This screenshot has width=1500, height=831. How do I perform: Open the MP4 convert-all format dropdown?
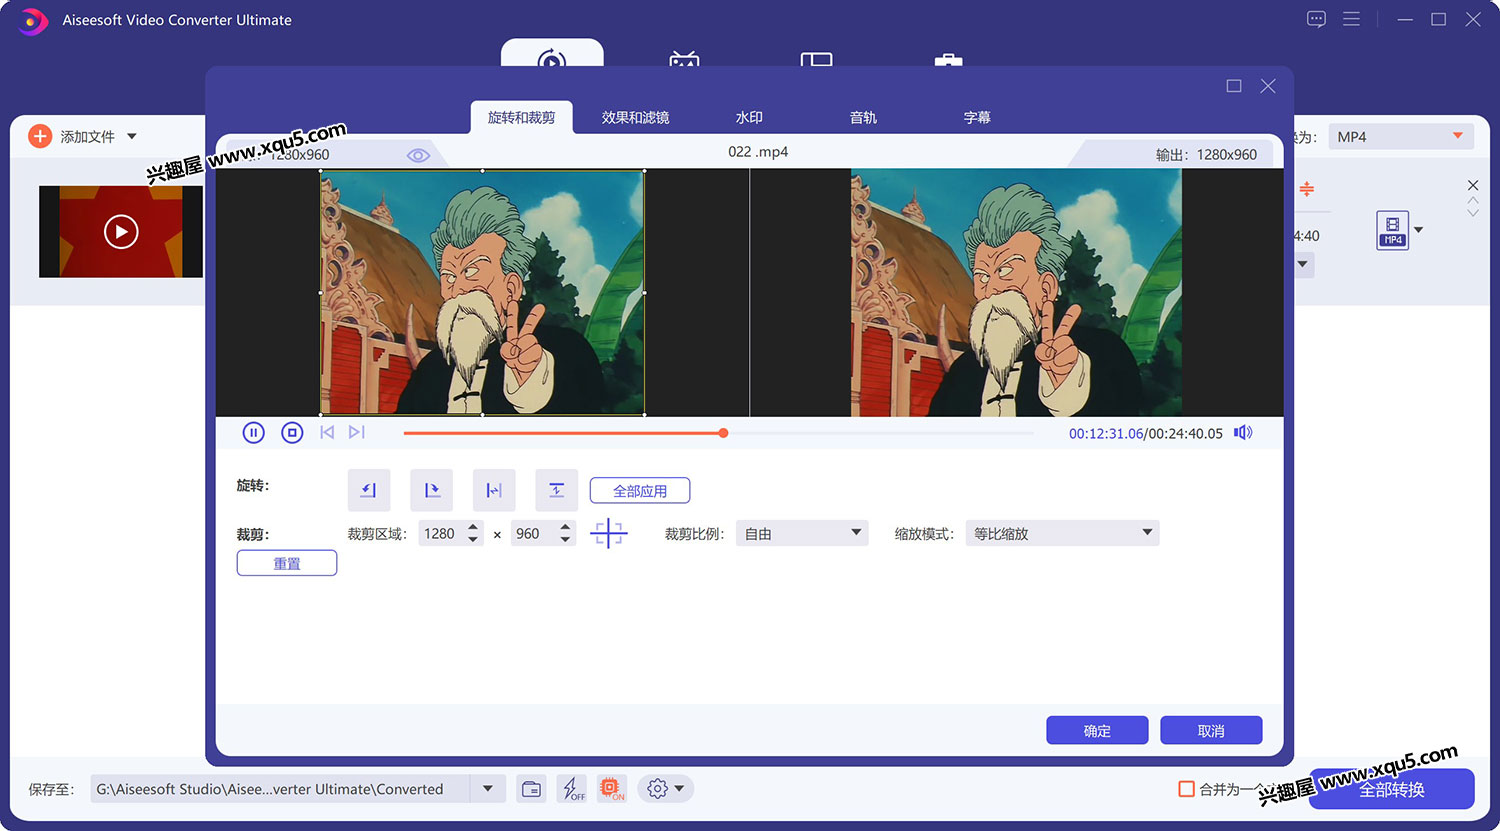(x=1402, y=136)
